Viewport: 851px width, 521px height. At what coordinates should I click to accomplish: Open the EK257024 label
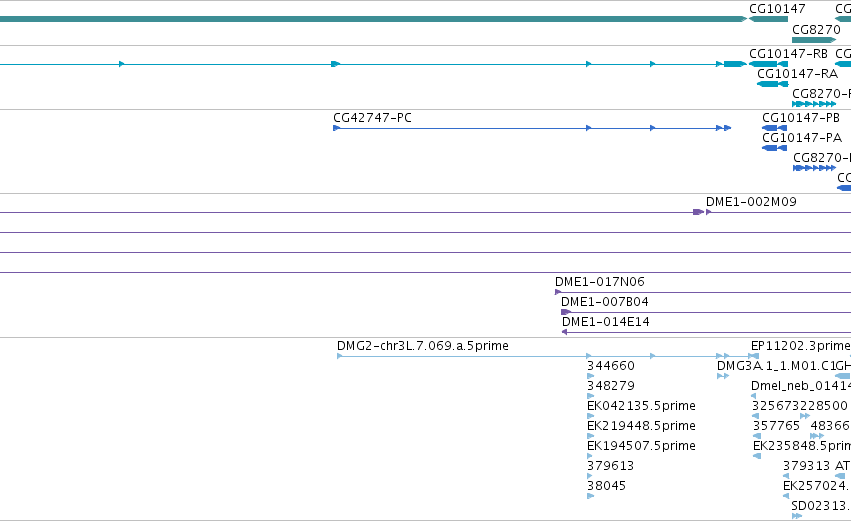click(x=814, y=486)
